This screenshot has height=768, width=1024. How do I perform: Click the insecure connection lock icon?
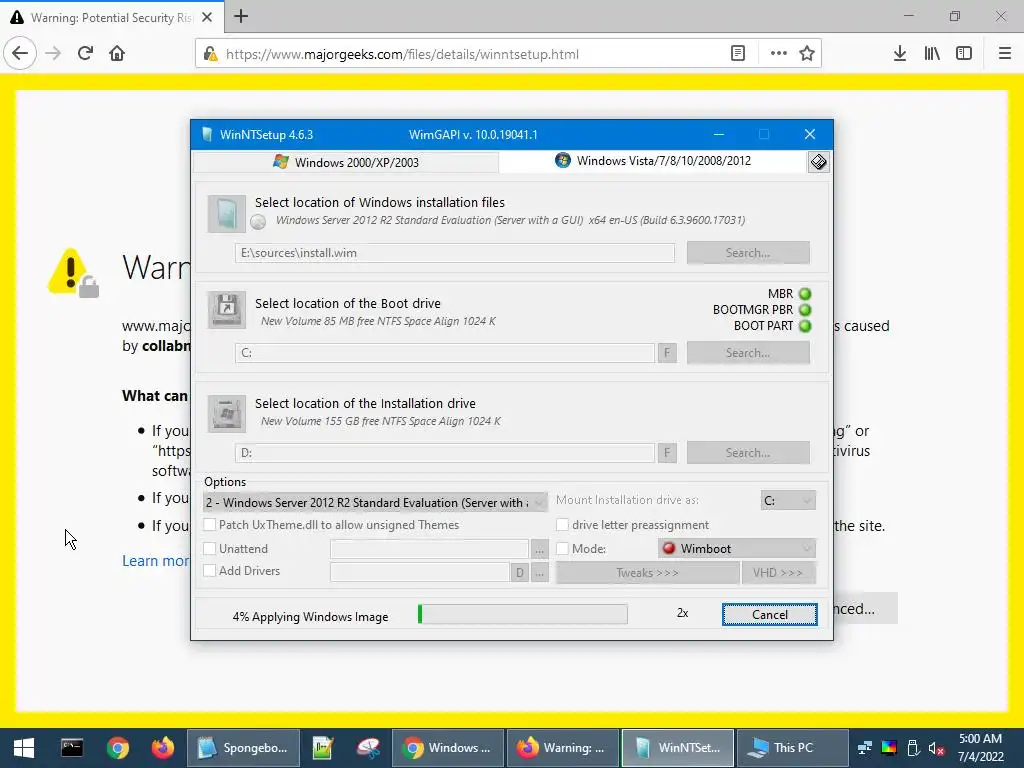click(210, 54)
